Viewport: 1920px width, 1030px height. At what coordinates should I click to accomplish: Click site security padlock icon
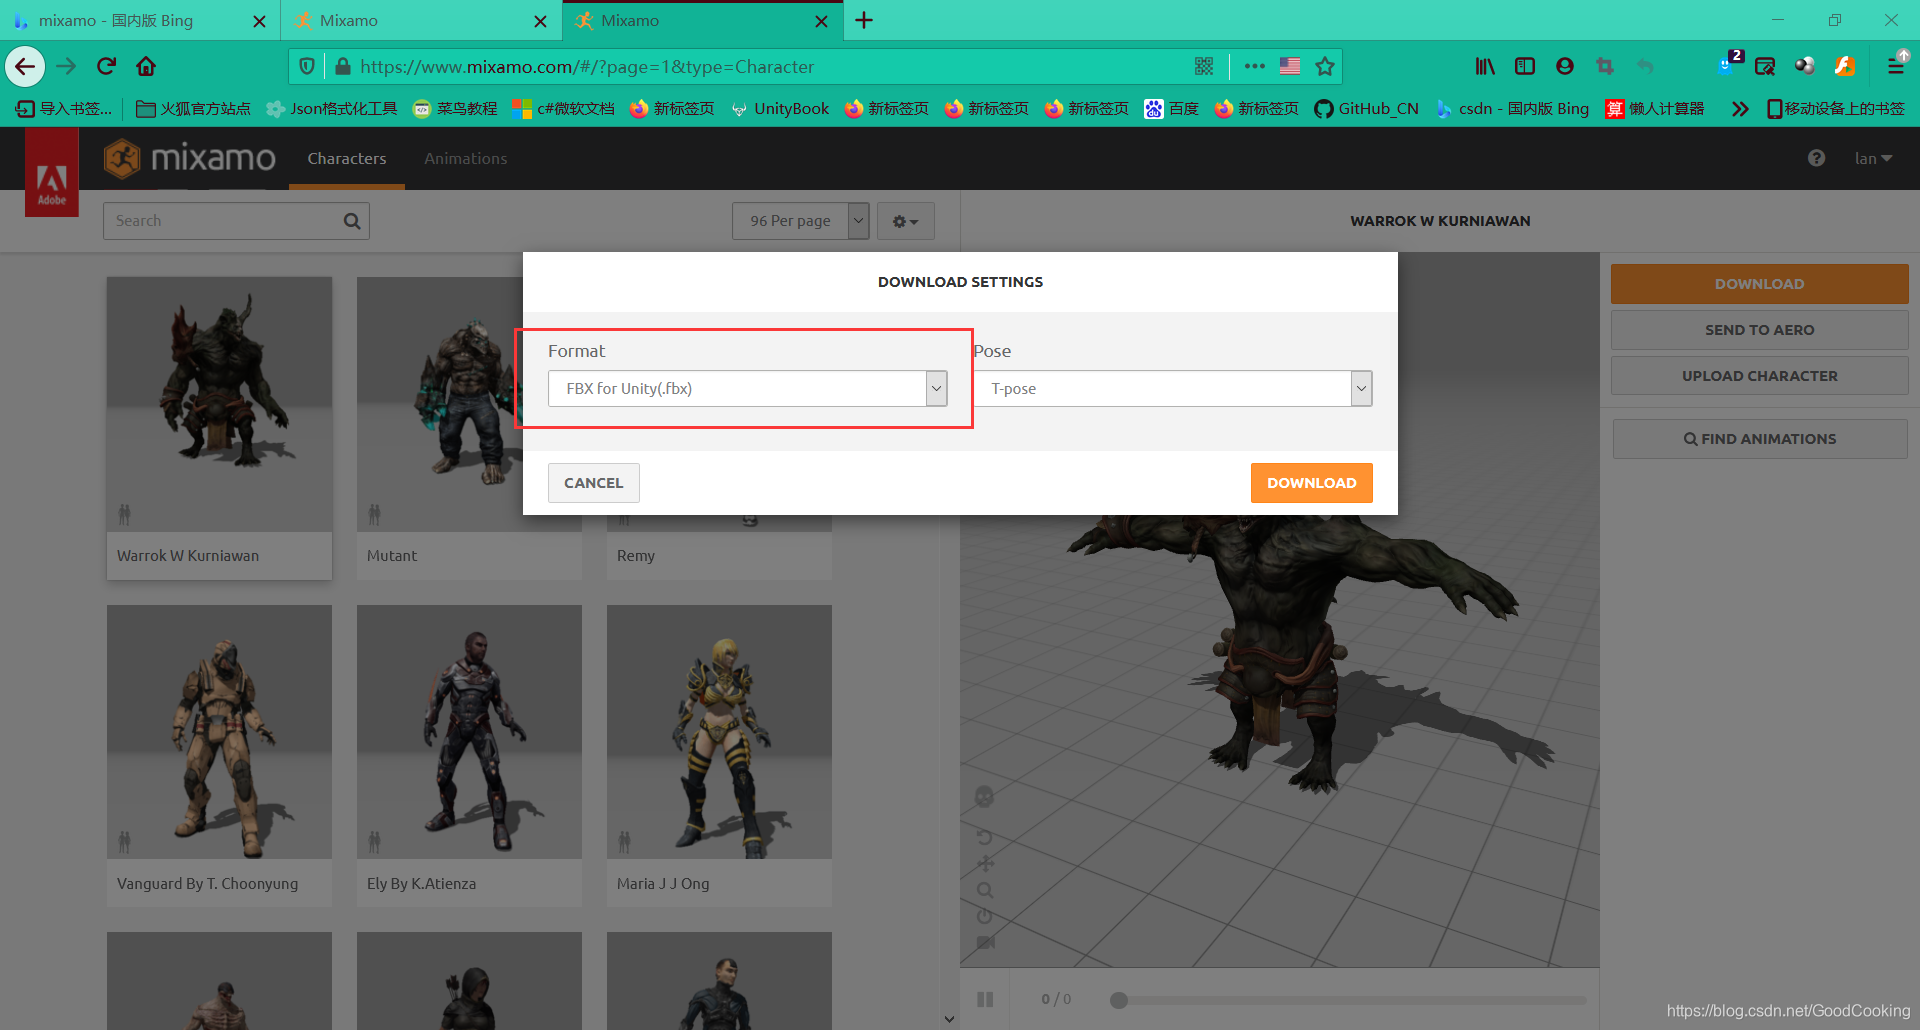pos(343,67)
